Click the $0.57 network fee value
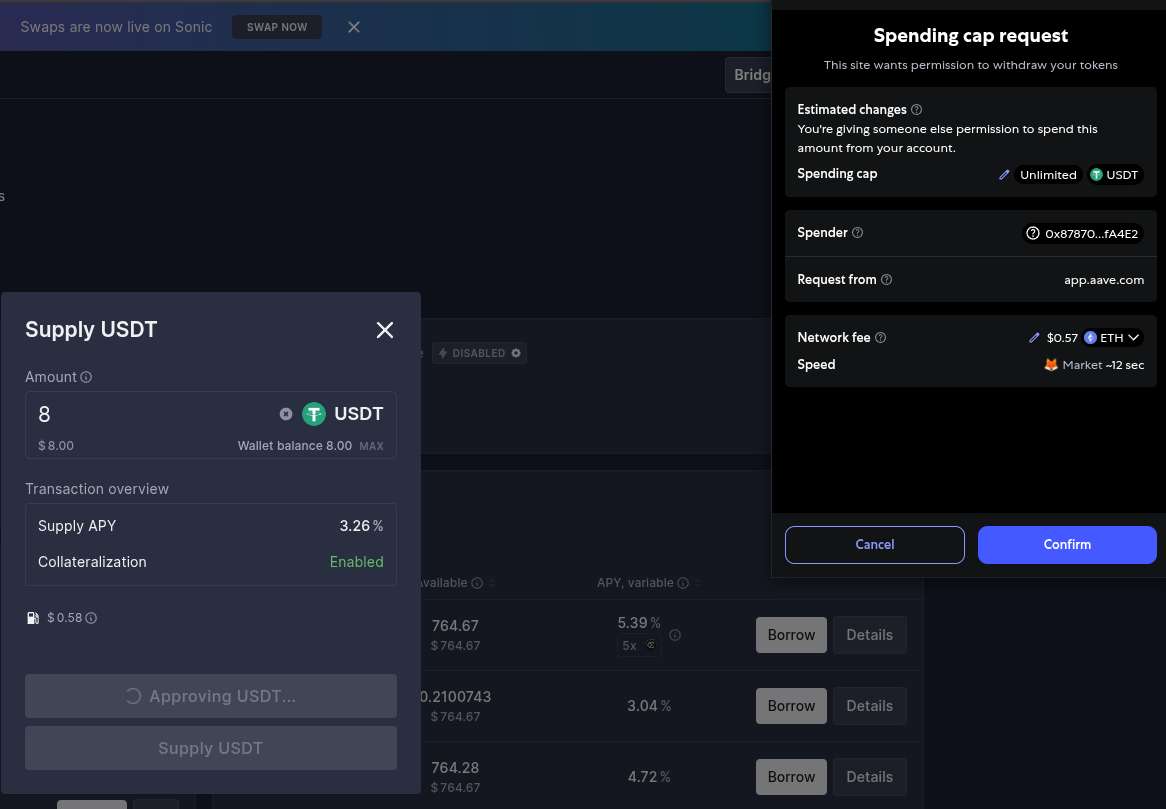 coord(1062,338)
